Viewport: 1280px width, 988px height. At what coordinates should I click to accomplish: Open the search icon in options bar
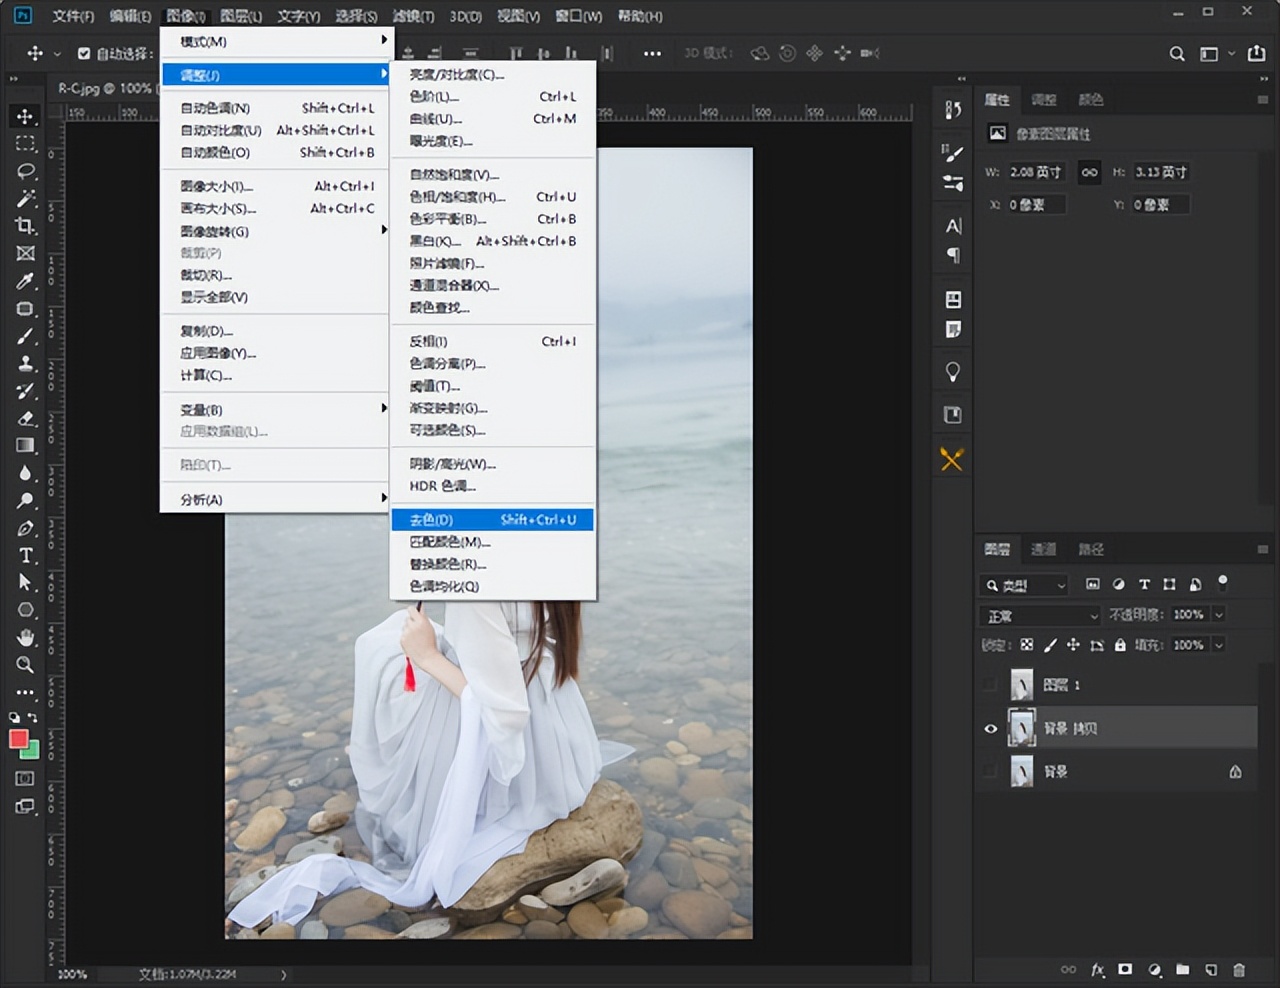pos(1177,54)
